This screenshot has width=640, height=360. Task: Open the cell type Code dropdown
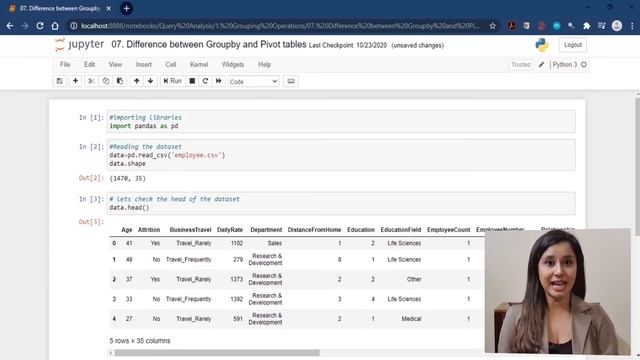click(253, 82)
